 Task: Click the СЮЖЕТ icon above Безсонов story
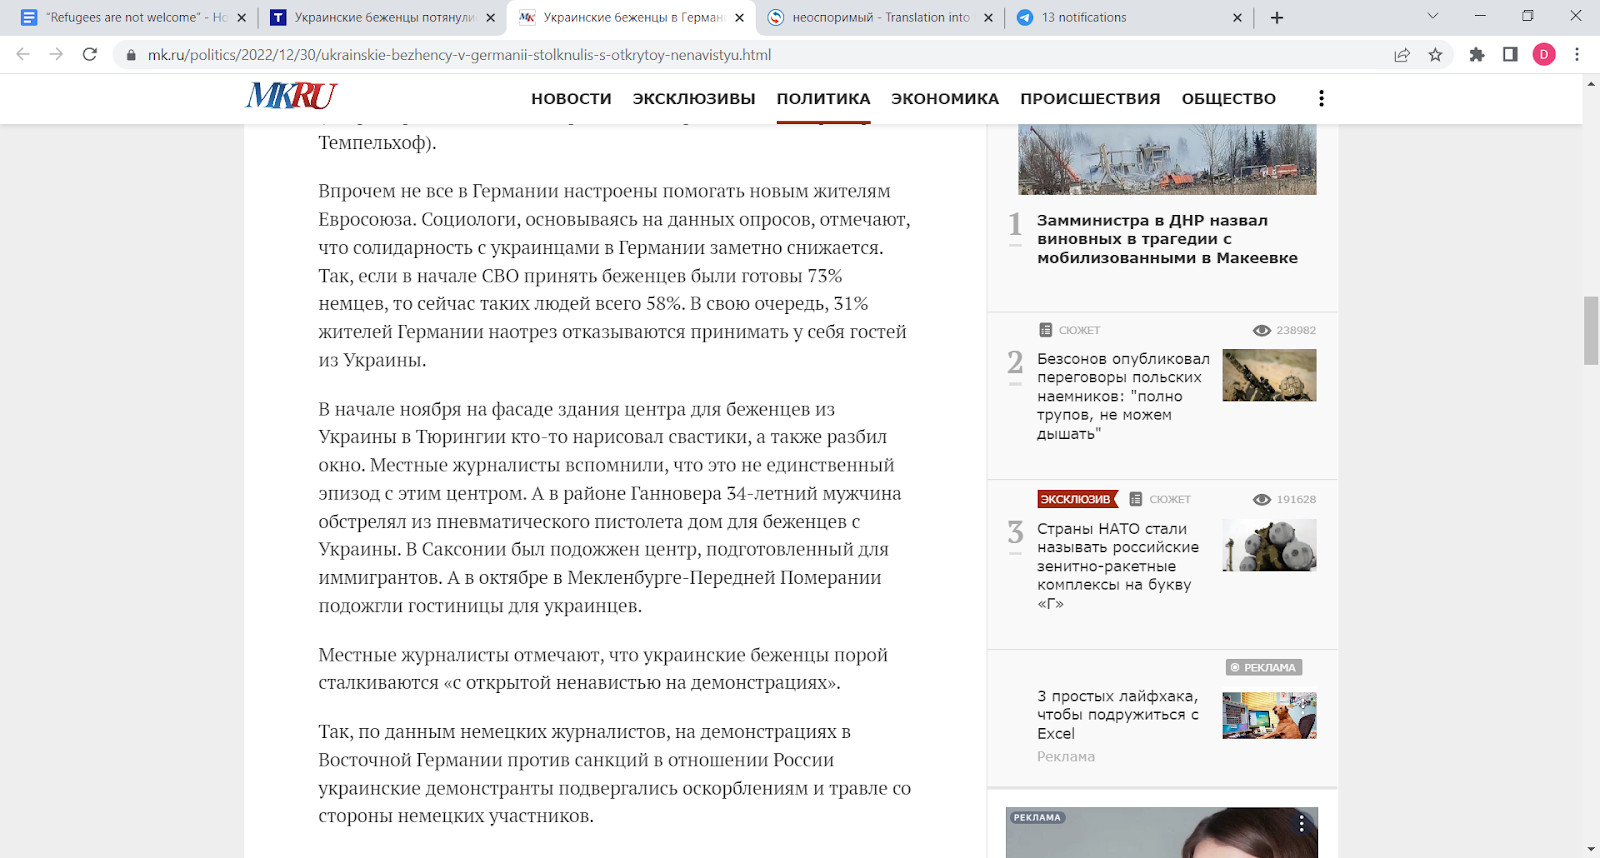coord(1045,330)
